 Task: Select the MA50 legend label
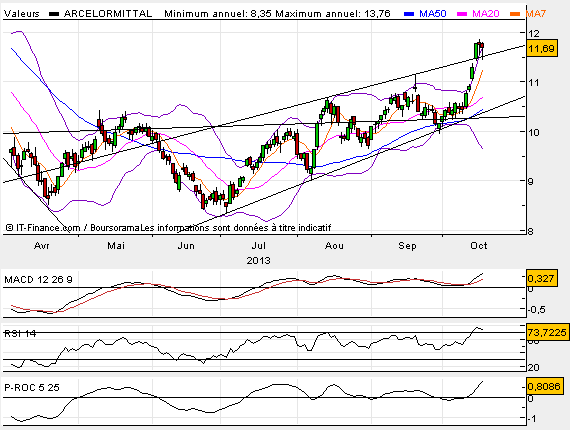433,14
